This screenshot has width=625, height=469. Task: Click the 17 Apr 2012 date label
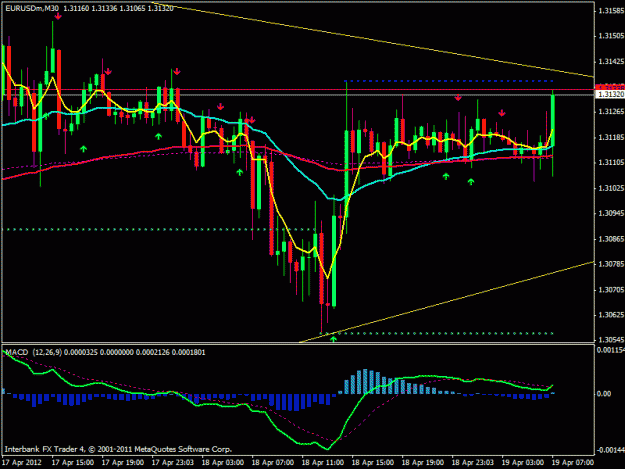22,463
